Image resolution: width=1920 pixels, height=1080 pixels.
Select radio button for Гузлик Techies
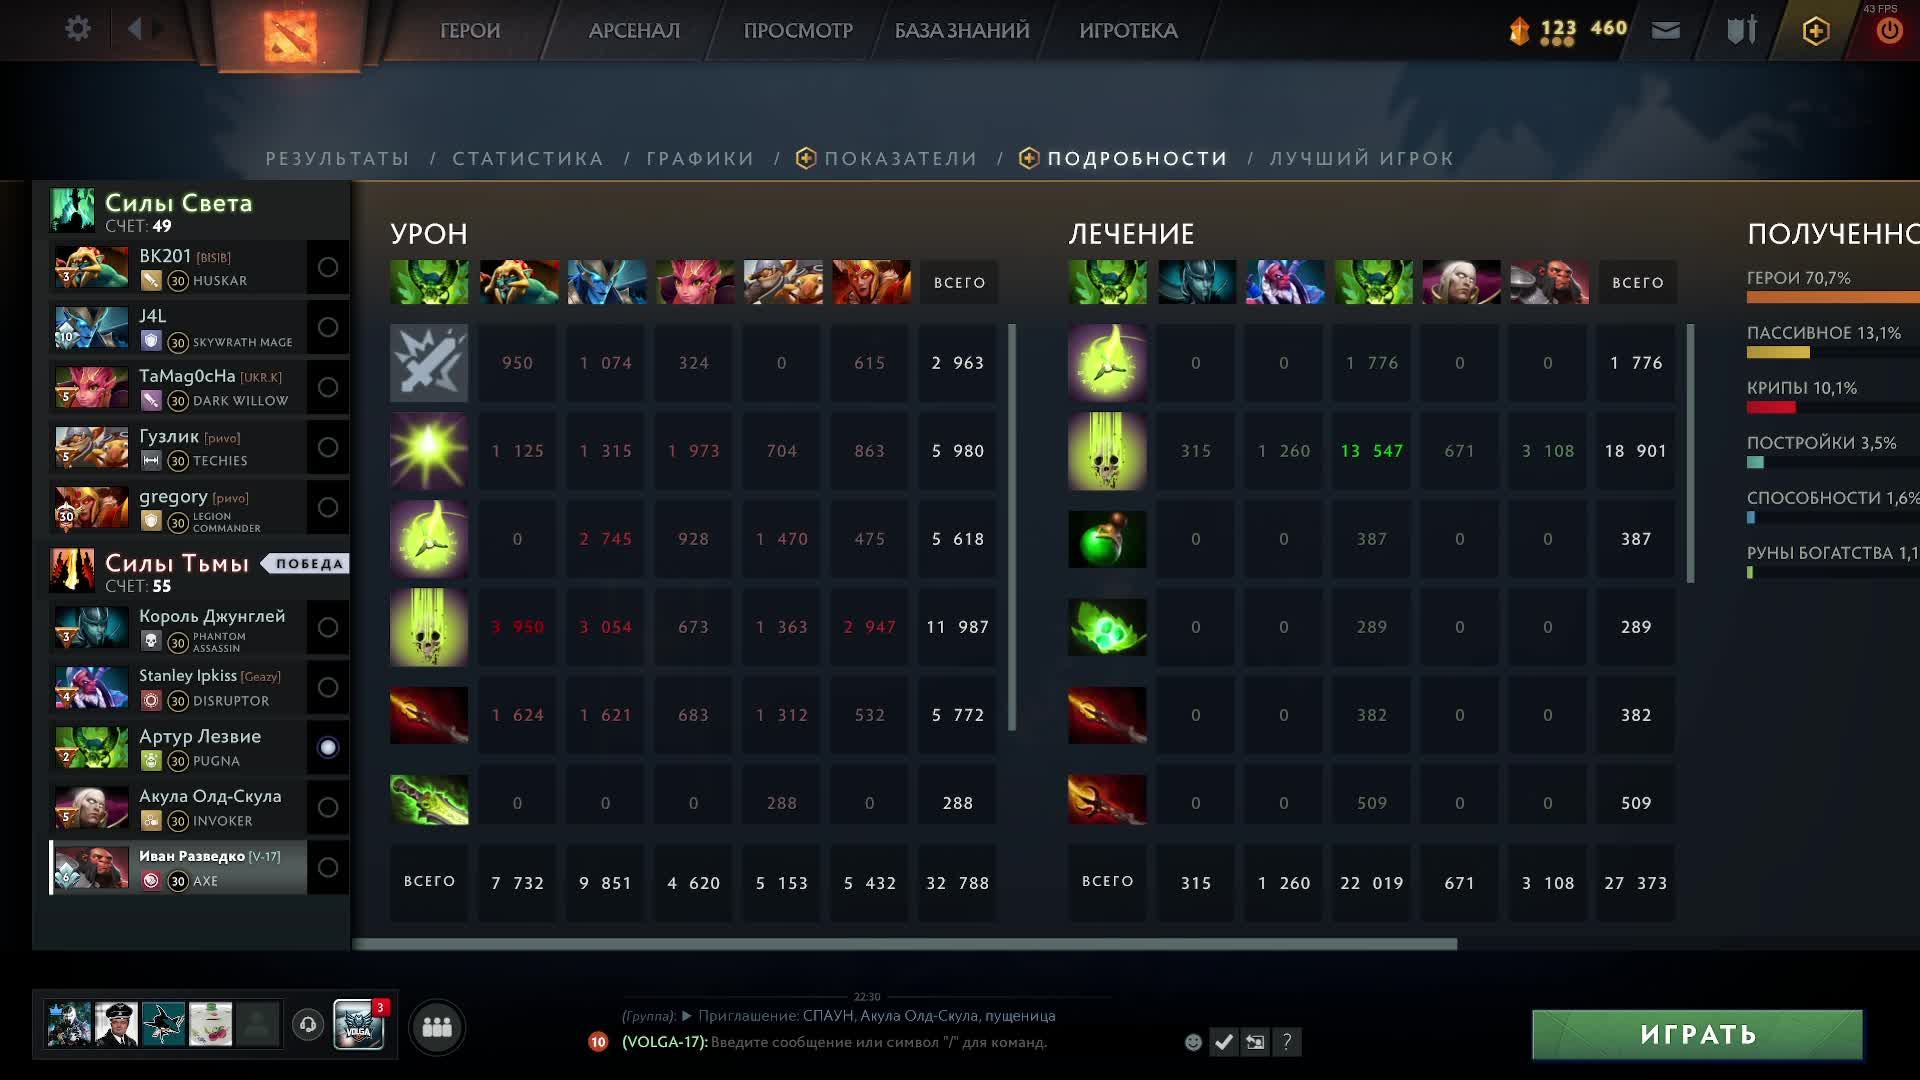pos(328,447)
